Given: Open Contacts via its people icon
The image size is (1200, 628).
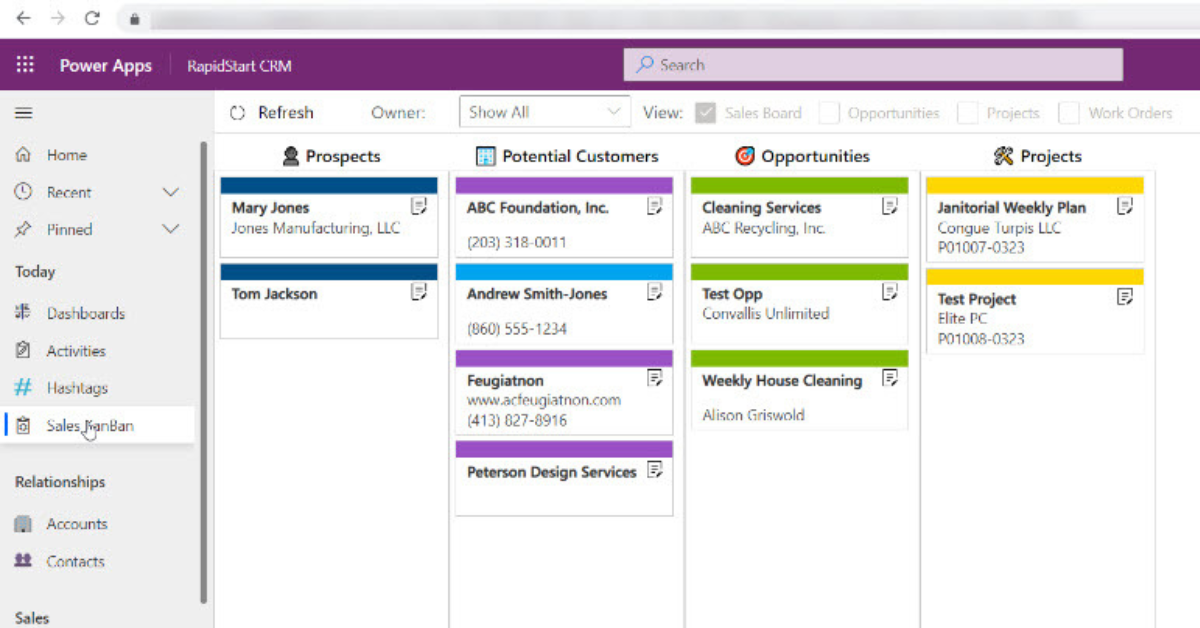Looking at the screenshot, I should [22, 561].
